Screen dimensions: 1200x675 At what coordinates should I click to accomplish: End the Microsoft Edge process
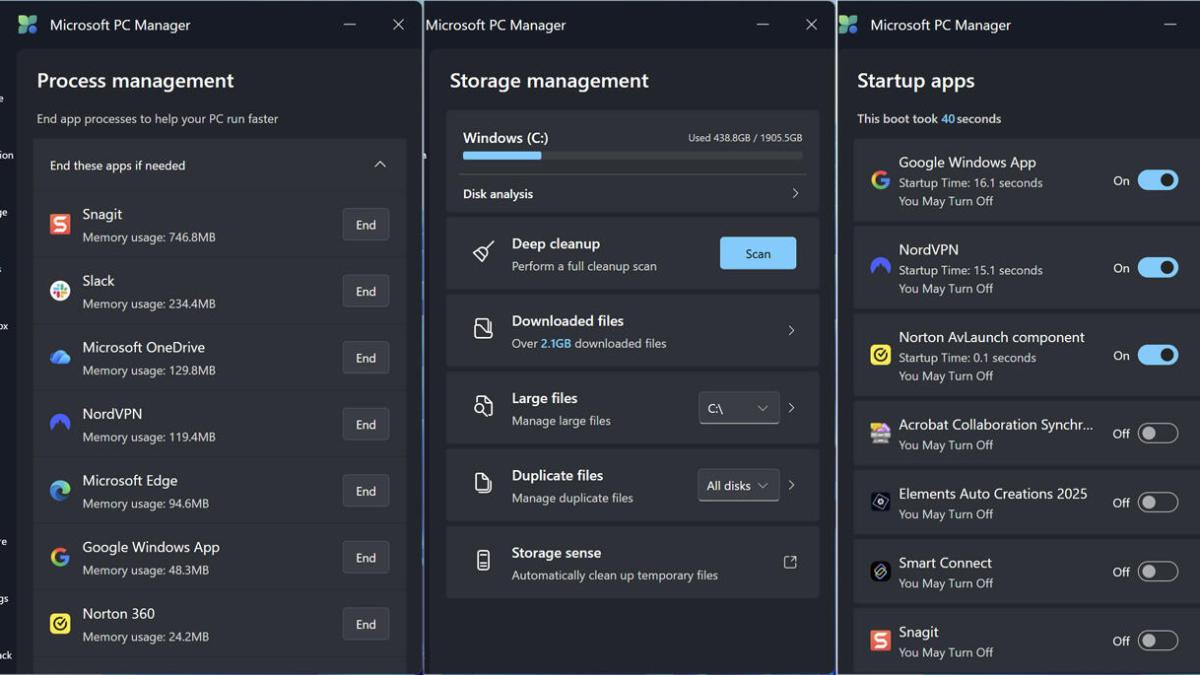tap(366, 491)
